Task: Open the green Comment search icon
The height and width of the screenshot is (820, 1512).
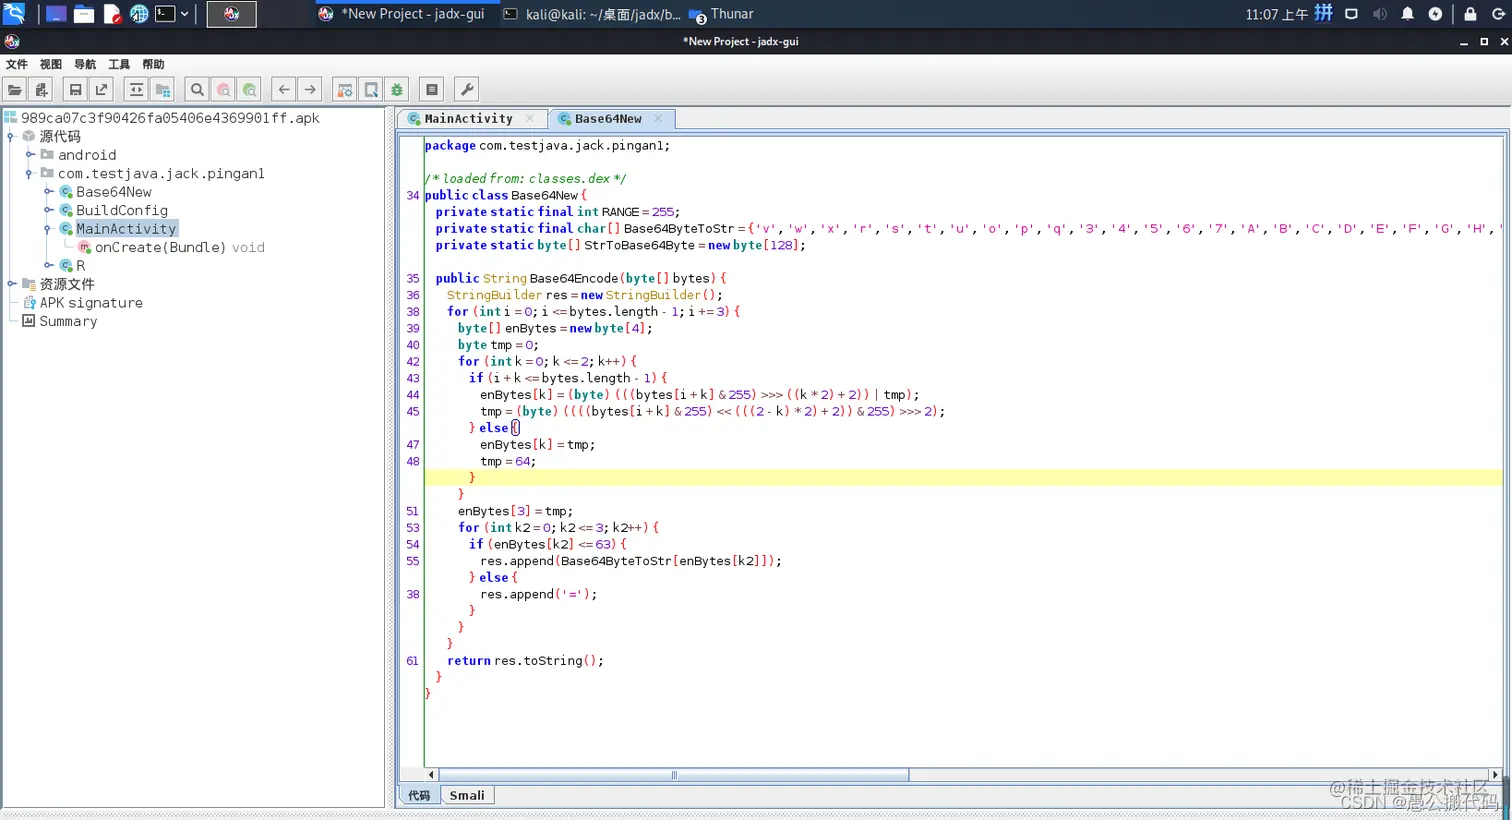Action: [250, 90]
